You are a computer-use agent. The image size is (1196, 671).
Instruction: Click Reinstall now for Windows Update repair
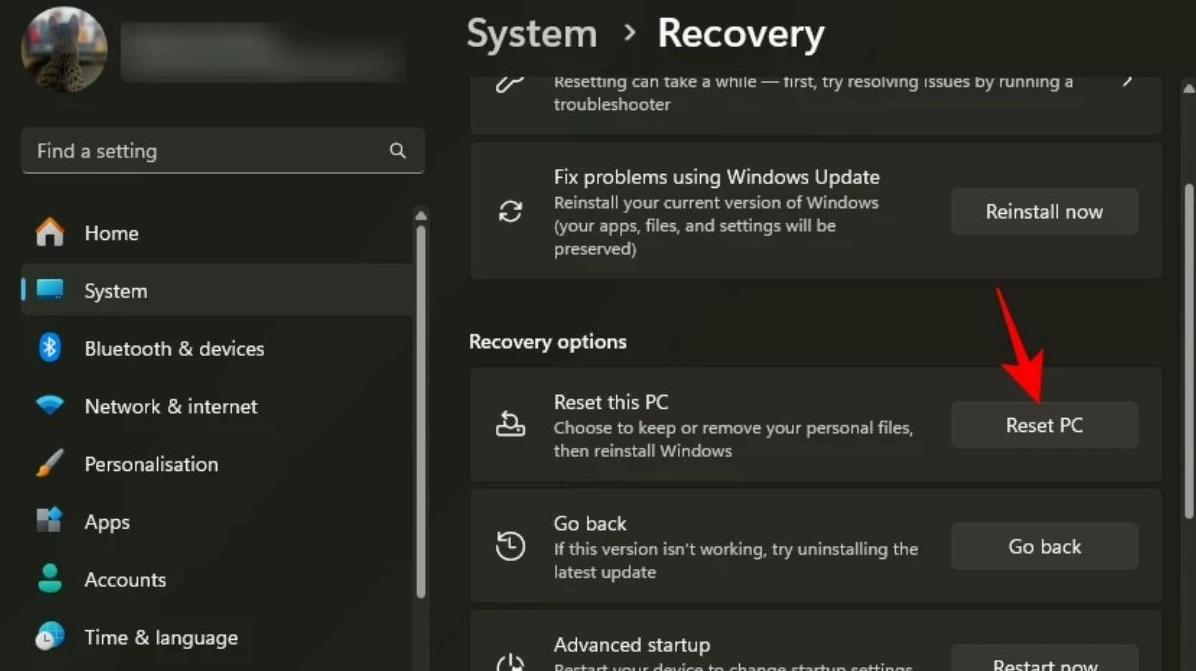(x=1044, y=211)
